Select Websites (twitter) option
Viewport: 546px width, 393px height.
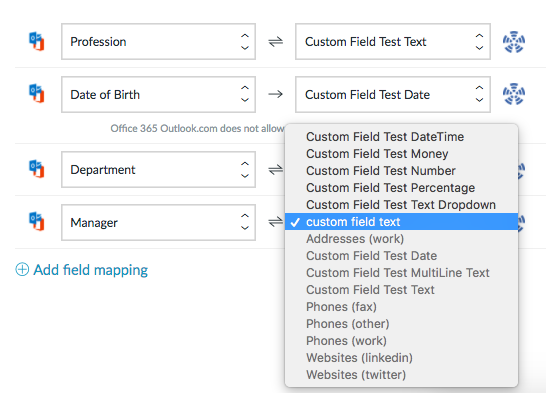click(x=401, y=375)
